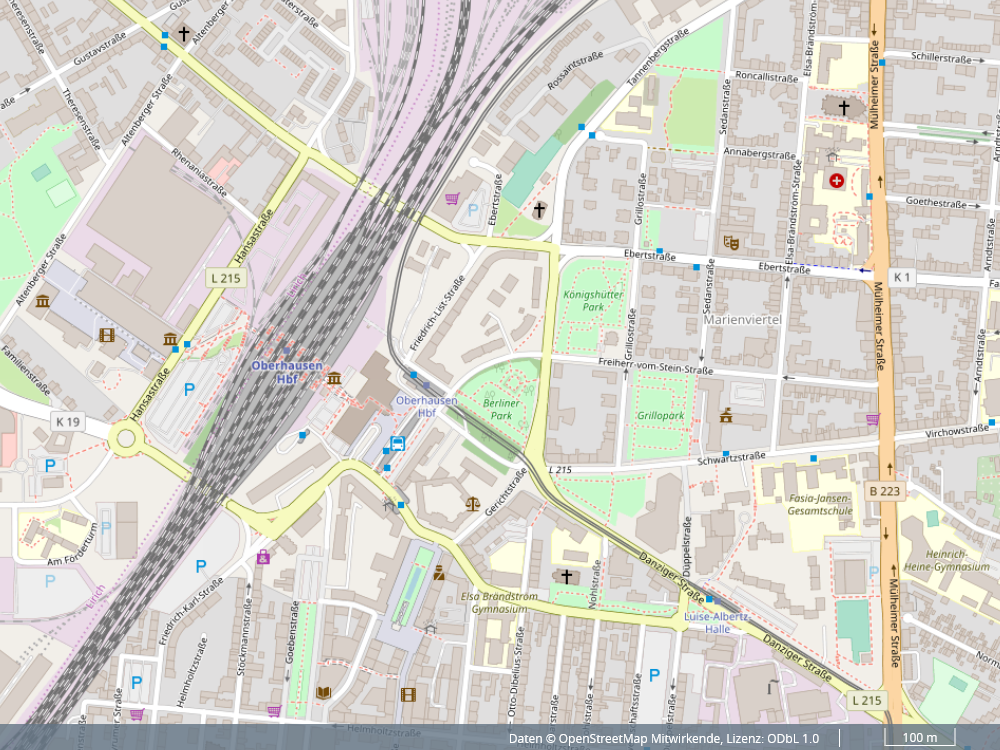The width and height of the screenshot is (1000, 750).
Task: Click the Marienviertel district label
Action: [x=742, y=319]
